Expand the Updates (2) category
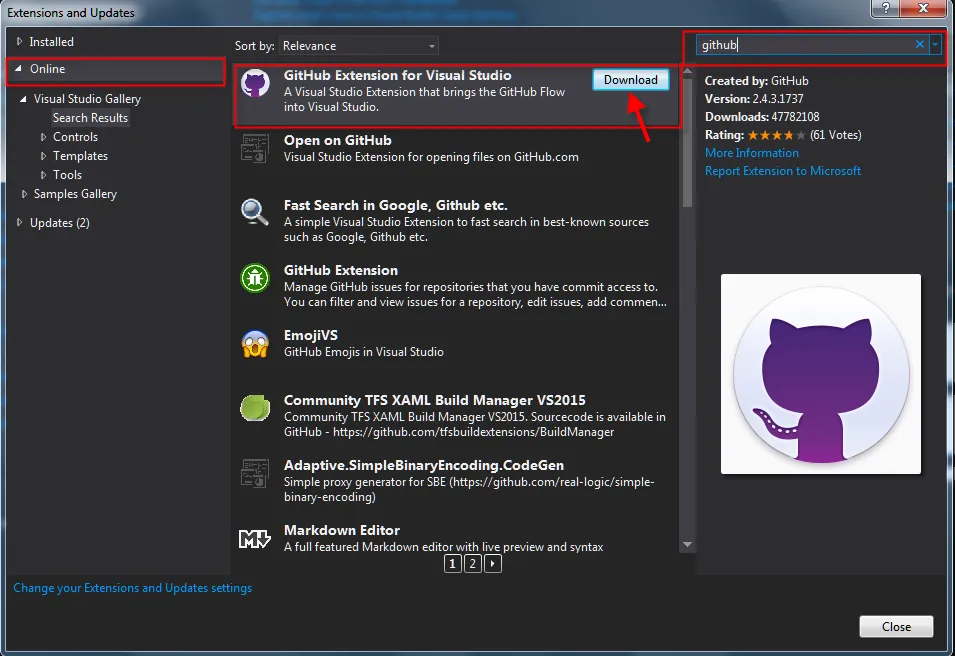Image resolution: width=955 pixels, height=656 pixels. pyautogui.click(x=19, y=222)
